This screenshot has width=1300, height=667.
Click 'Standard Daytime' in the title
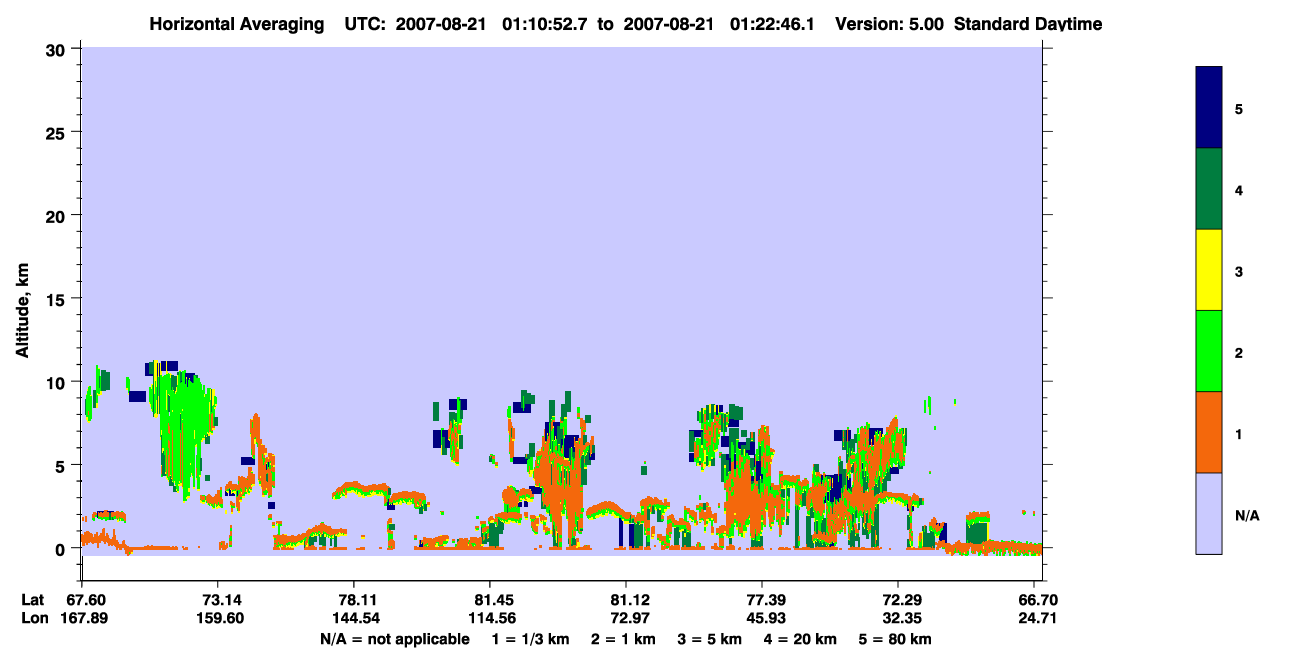click(1028, 24)
